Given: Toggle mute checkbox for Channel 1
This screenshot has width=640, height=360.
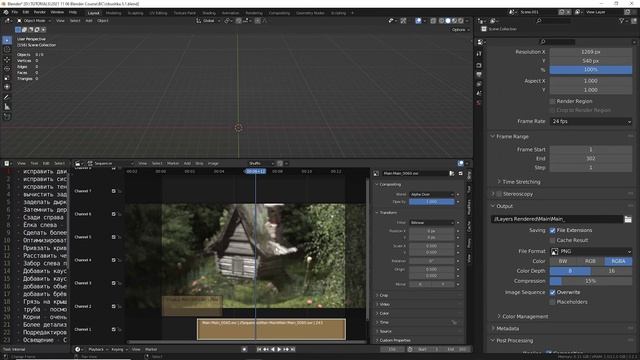Looking at the screenshot, I should [x=113, y=329].
